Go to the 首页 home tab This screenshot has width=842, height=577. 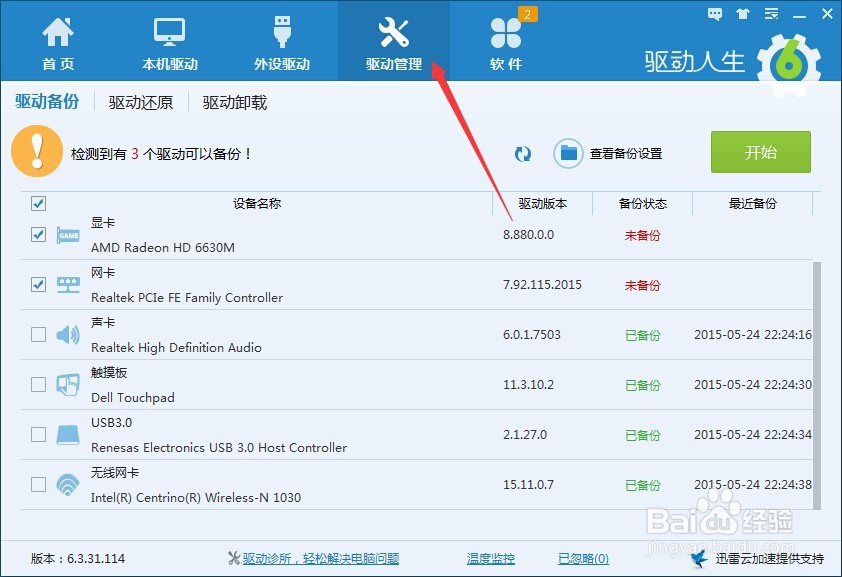pos(58,40)
